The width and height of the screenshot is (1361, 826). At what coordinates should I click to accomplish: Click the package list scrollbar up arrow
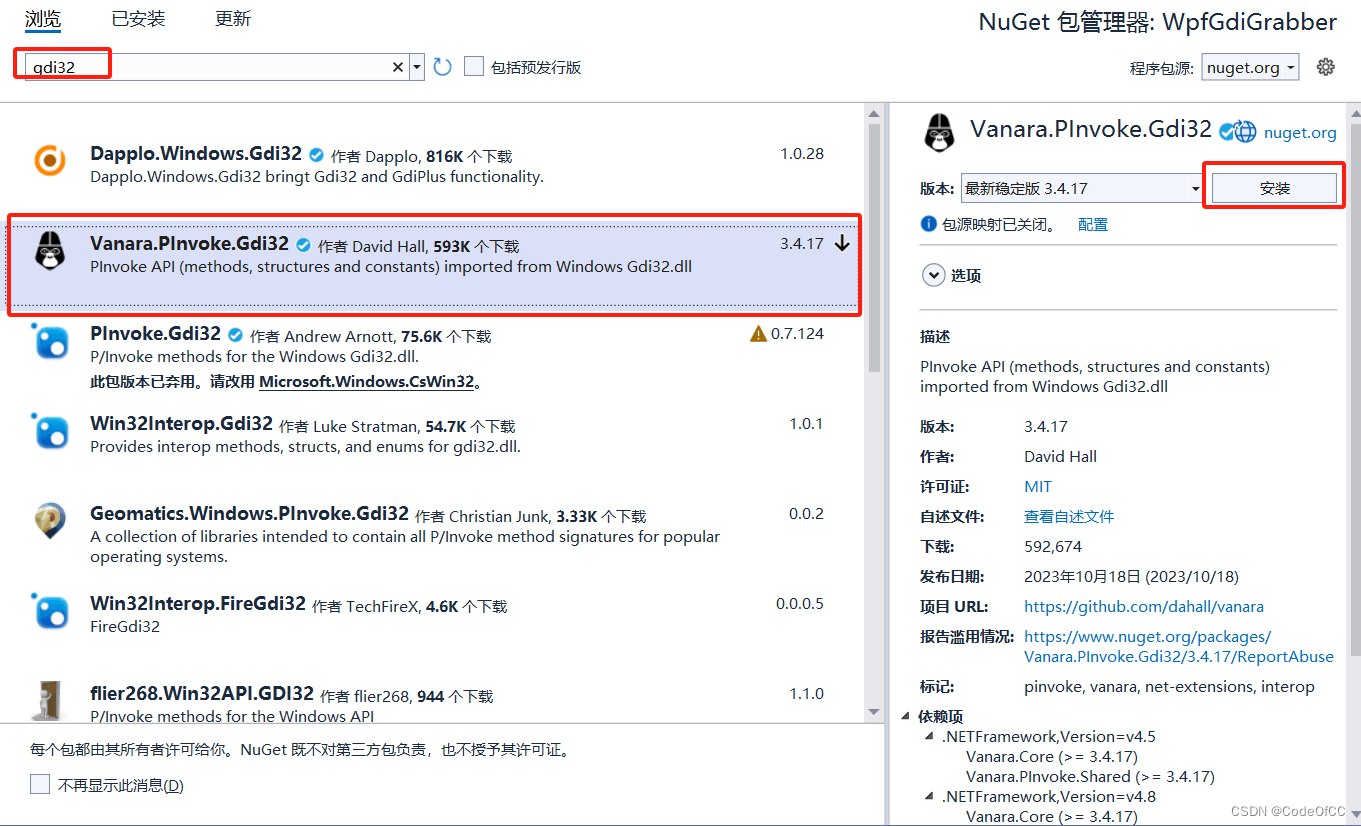pyautogui.click(x=875, y=112)
